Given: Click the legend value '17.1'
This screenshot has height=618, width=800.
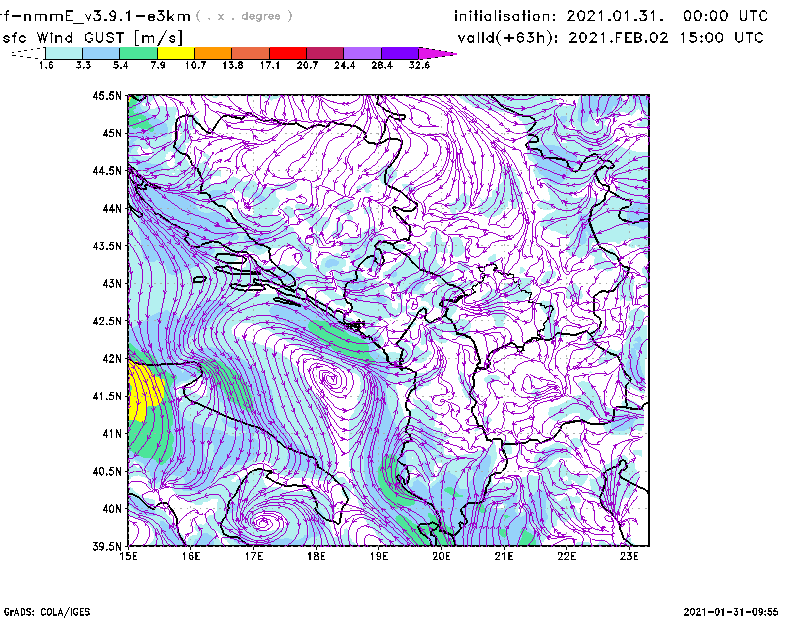Looking at the screenshot, I should pos(269,65).
